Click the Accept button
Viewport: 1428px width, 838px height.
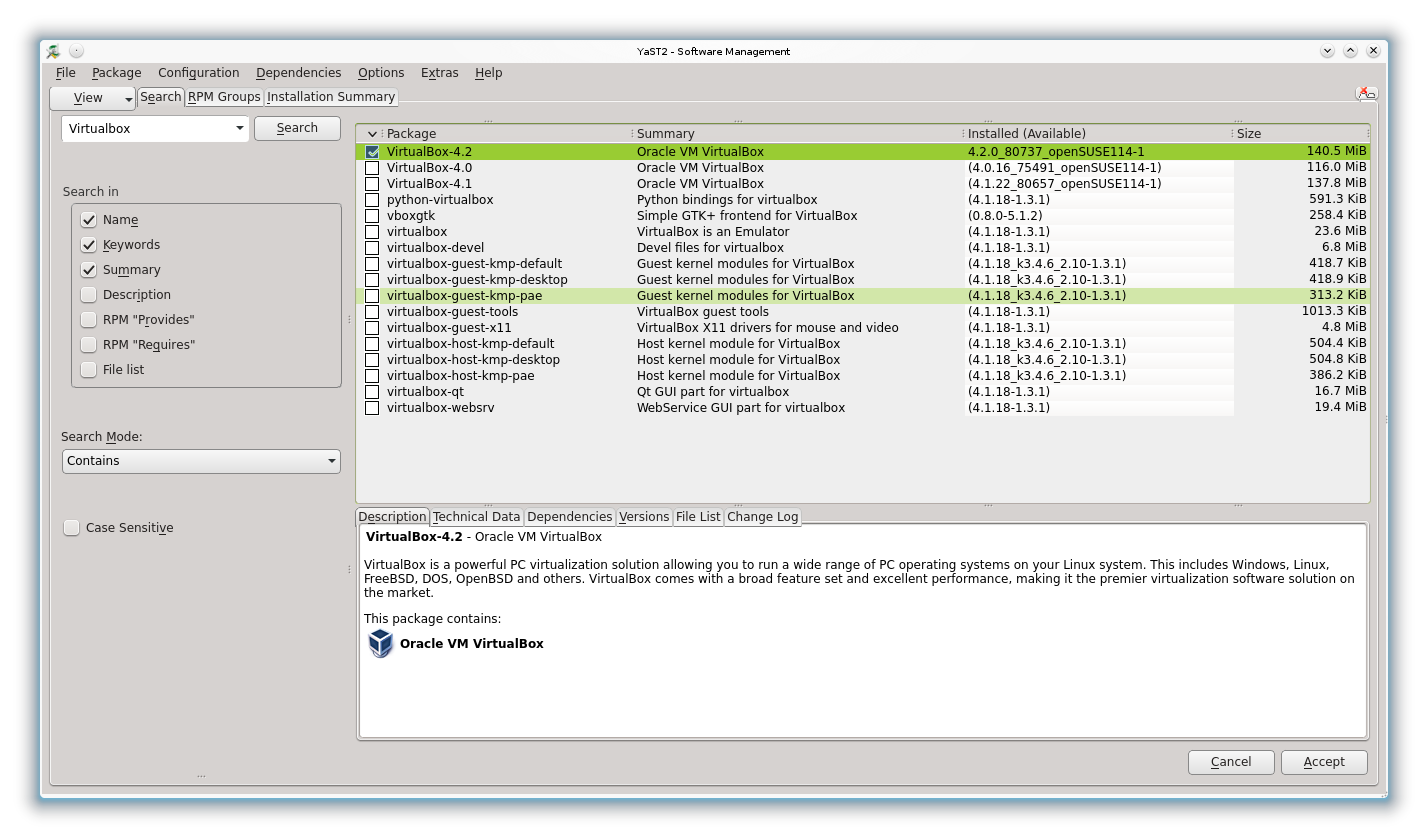1324,762
